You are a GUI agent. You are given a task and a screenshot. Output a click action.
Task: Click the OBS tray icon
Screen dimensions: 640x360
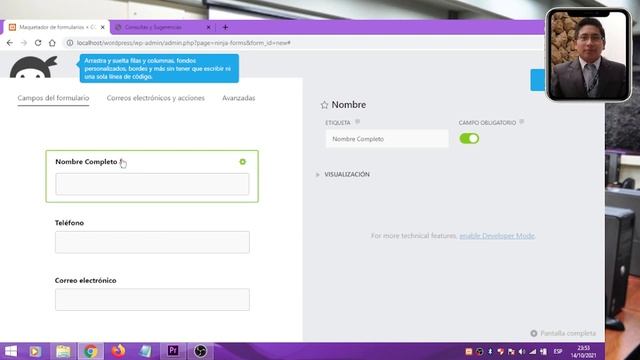[x=480, y=352]
